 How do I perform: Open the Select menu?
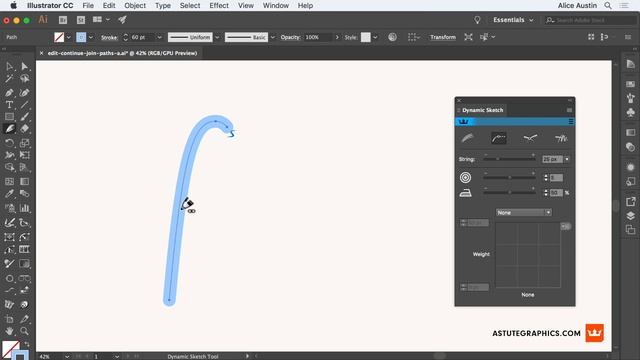(x=190, y=6)
